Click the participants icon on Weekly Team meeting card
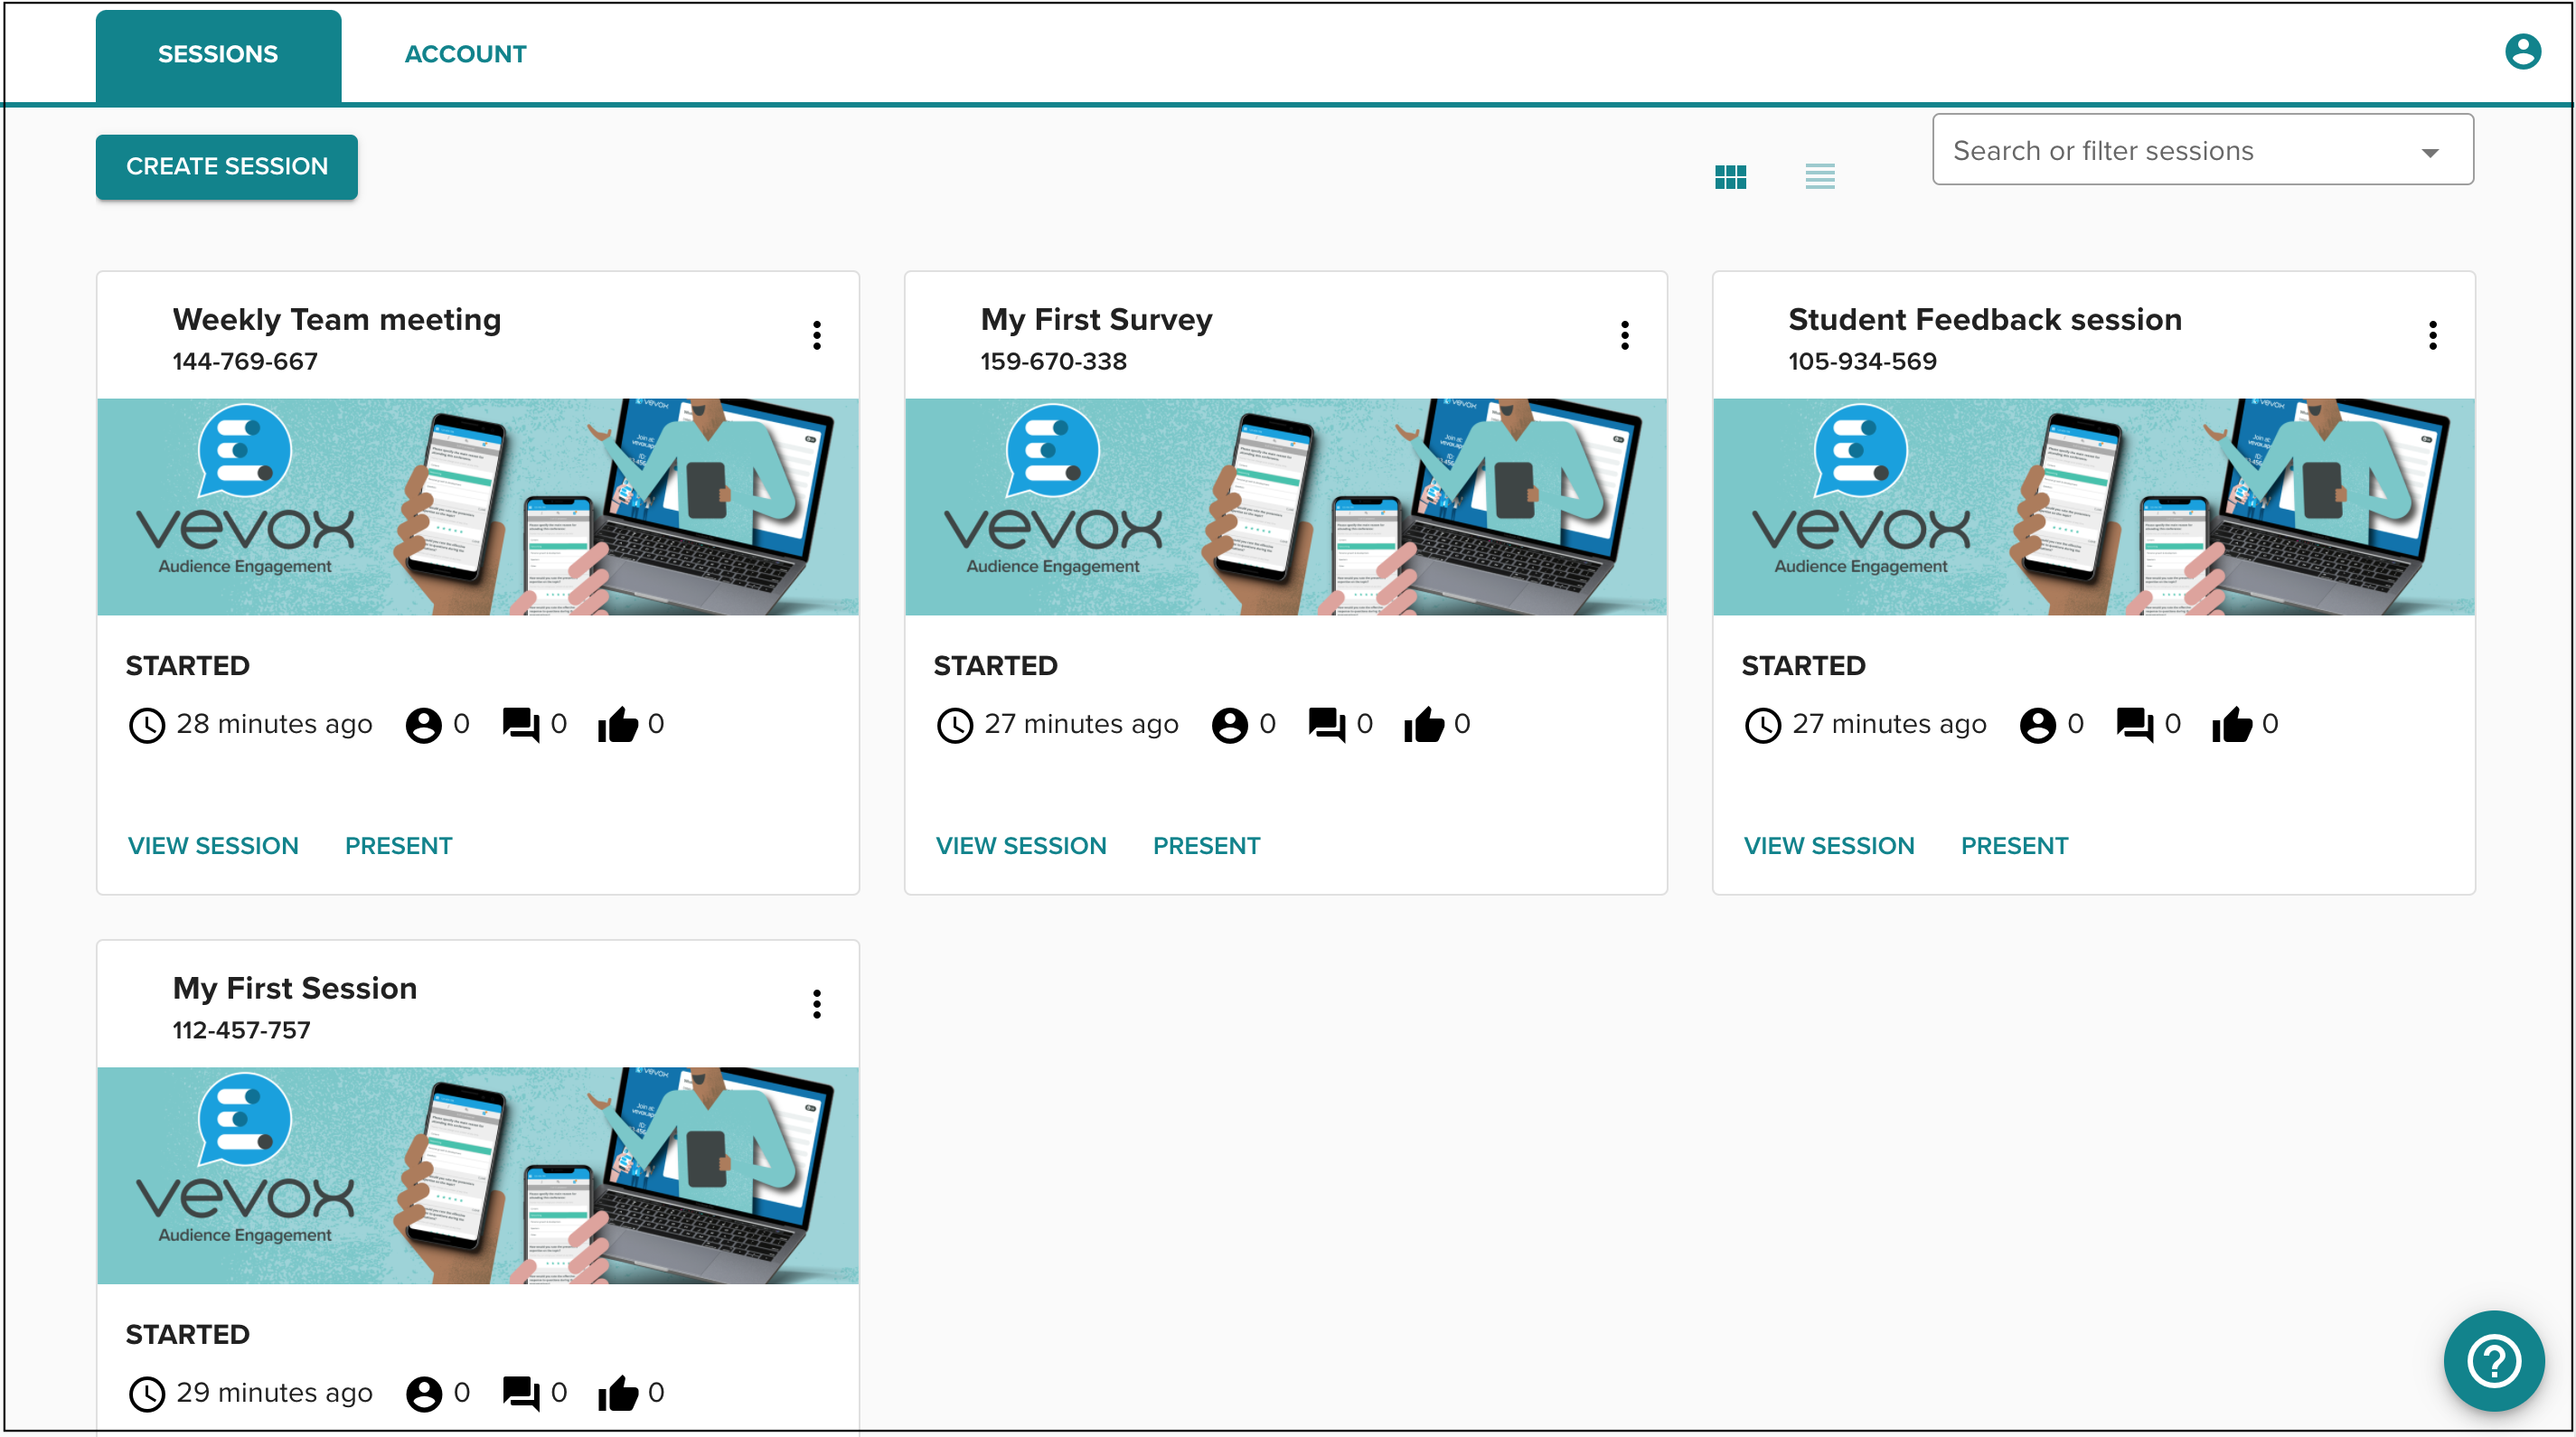The image size is (2576, 1437). click(x=423, y=724)
